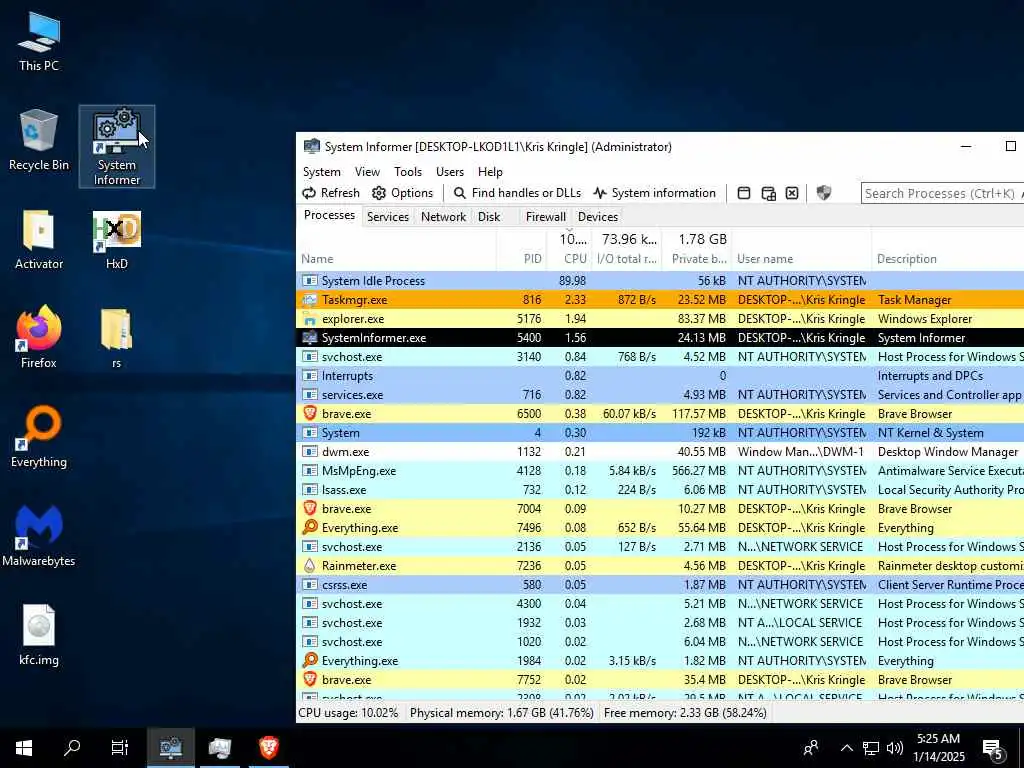Select the Activator folder on desktop

[x=39, y=240]
